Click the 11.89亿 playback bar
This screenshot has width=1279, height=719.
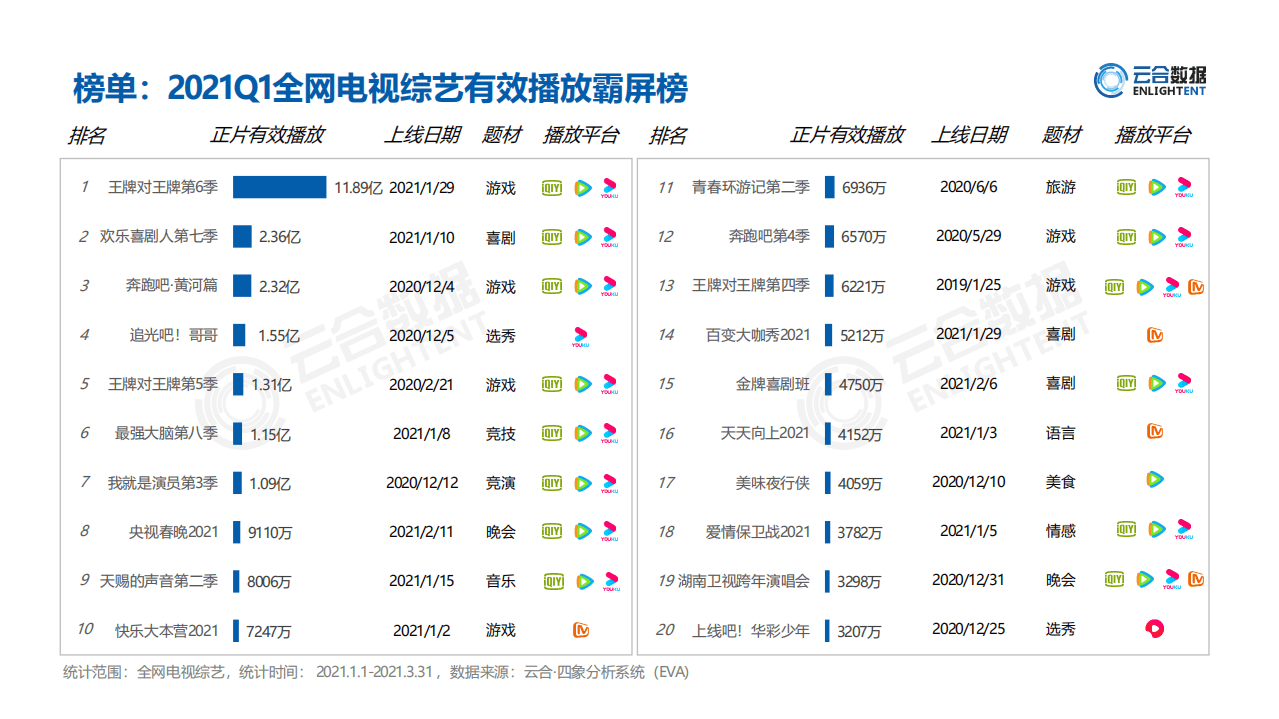pyautogui.click(x=279, y=187)
